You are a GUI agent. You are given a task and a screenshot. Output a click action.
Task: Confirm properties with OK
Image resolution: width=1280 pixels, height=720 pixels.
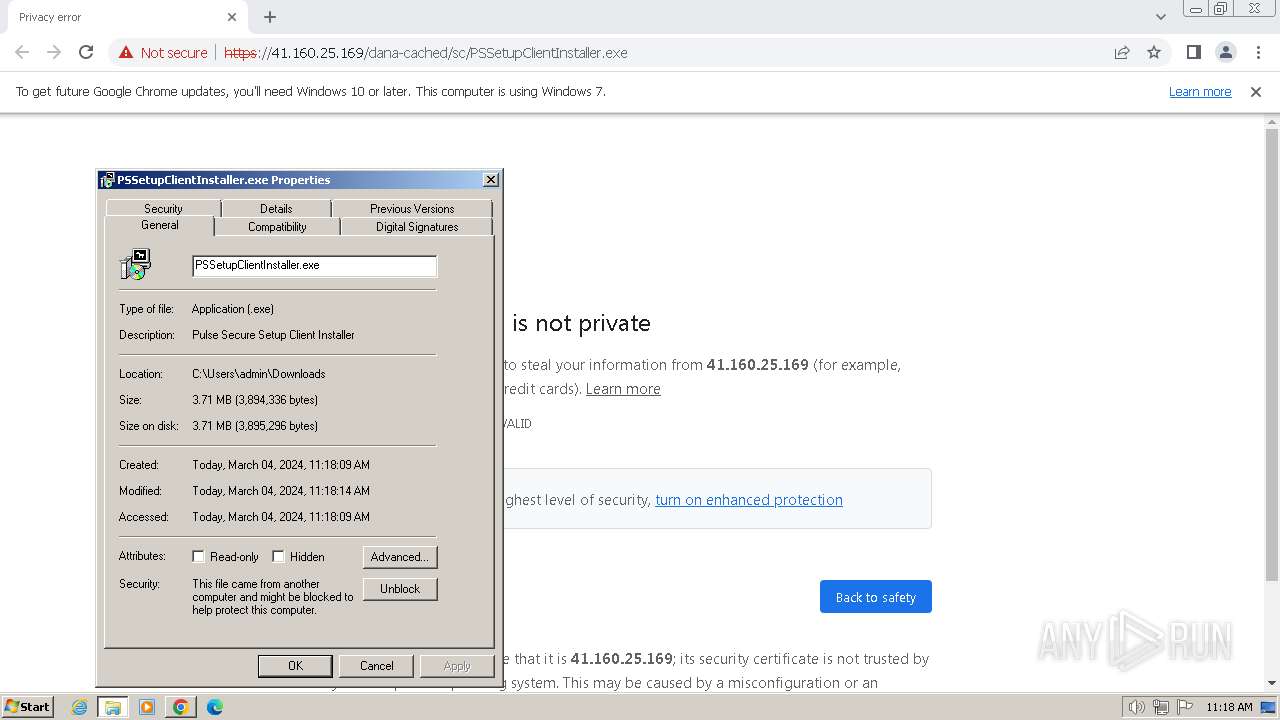pos(295,666)
